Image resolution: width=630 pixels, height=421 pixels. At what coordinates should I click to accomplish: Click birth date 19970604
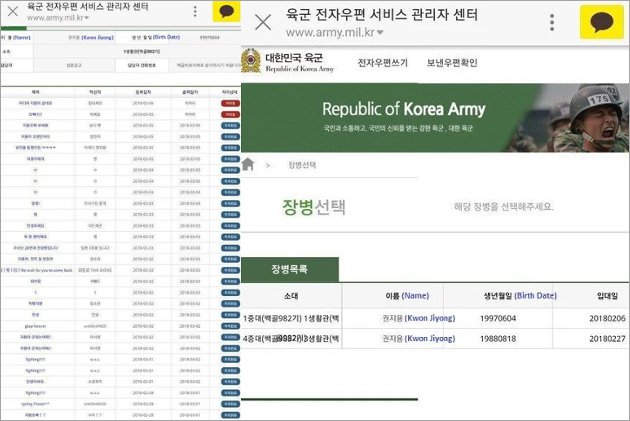pyautogui.click(x=498, y=319)
